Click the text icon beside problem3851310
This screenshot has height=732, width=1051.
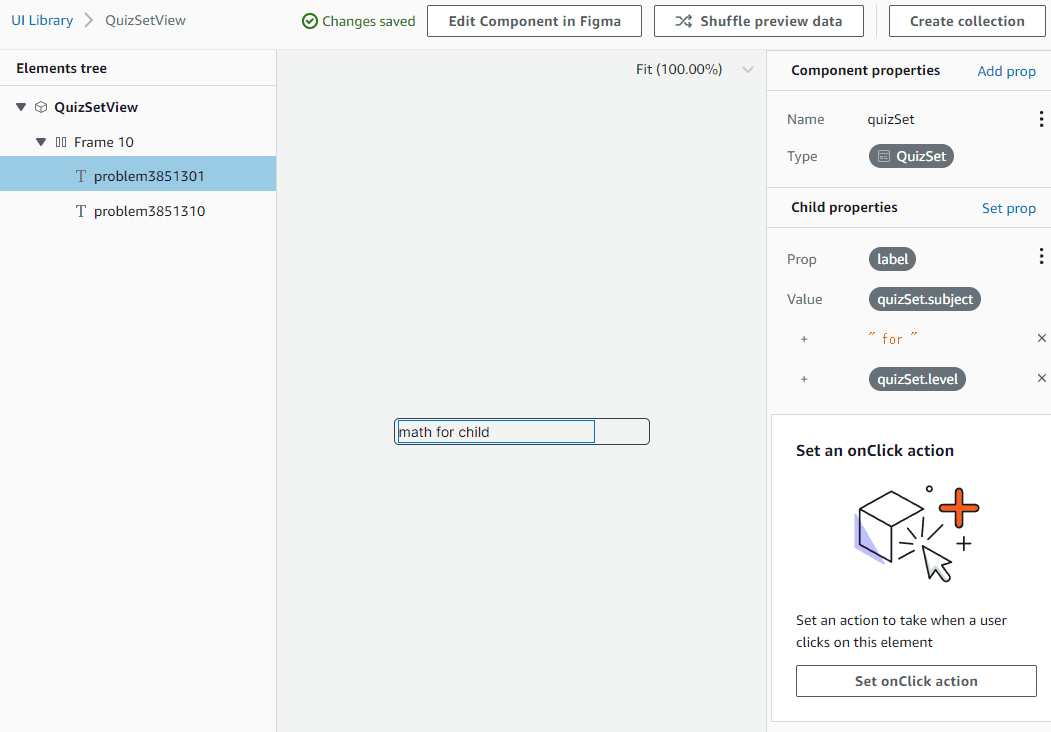pos(81,211)
